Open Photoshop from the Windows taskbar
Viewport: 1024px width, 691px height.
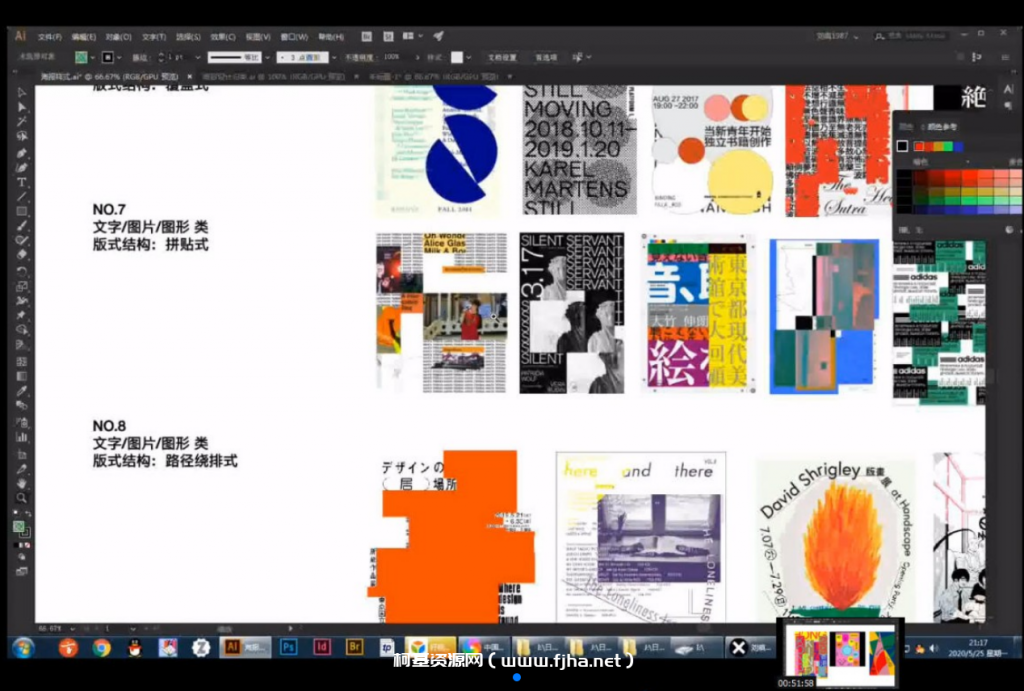click(x=289, y=647)
